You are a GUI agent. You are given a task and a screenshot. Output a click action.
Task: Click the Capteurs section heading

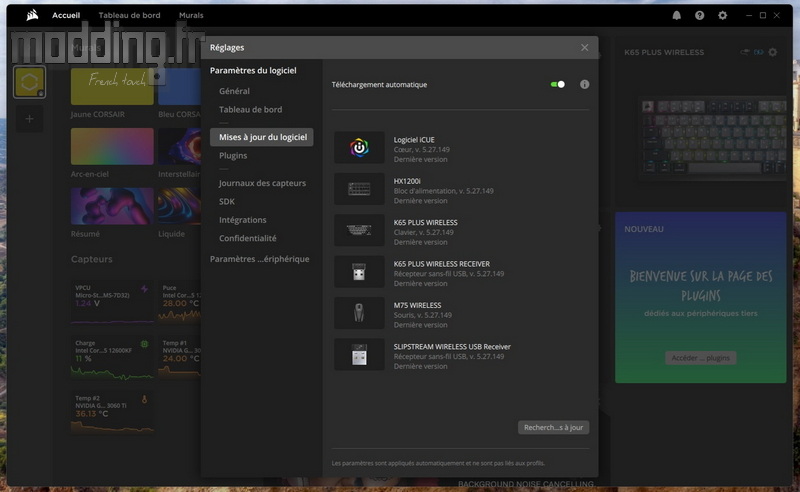(x=92, y=259)
